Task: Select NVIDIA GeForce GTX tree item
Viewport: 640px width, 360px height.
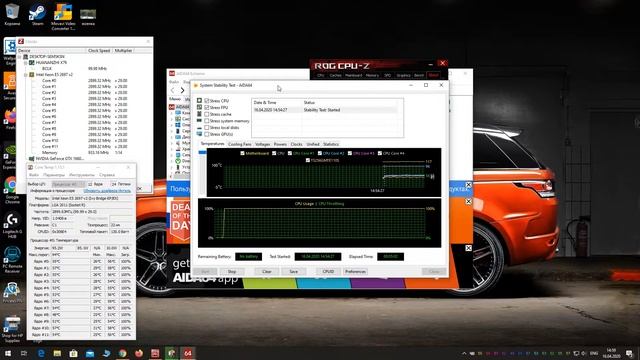Action: (x=60, y=158)
